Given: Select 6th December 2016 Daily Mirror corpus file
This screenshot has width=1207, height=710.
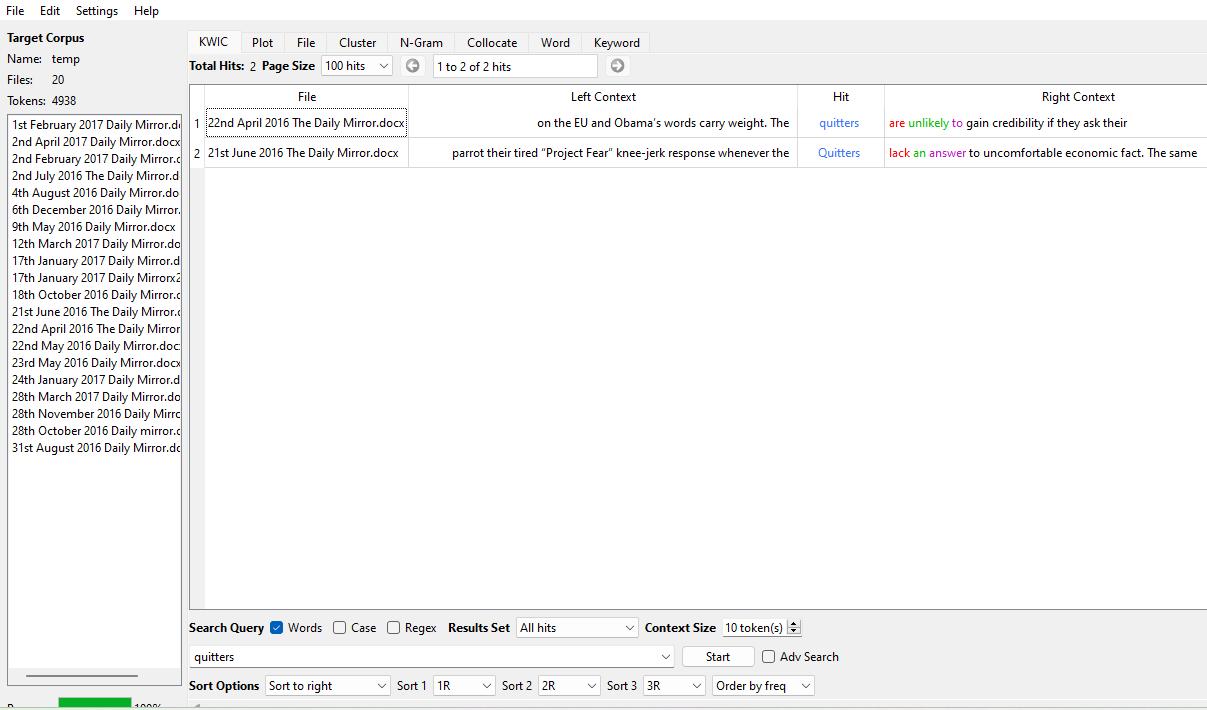Looking at the screenshot, I should (95, 210).
